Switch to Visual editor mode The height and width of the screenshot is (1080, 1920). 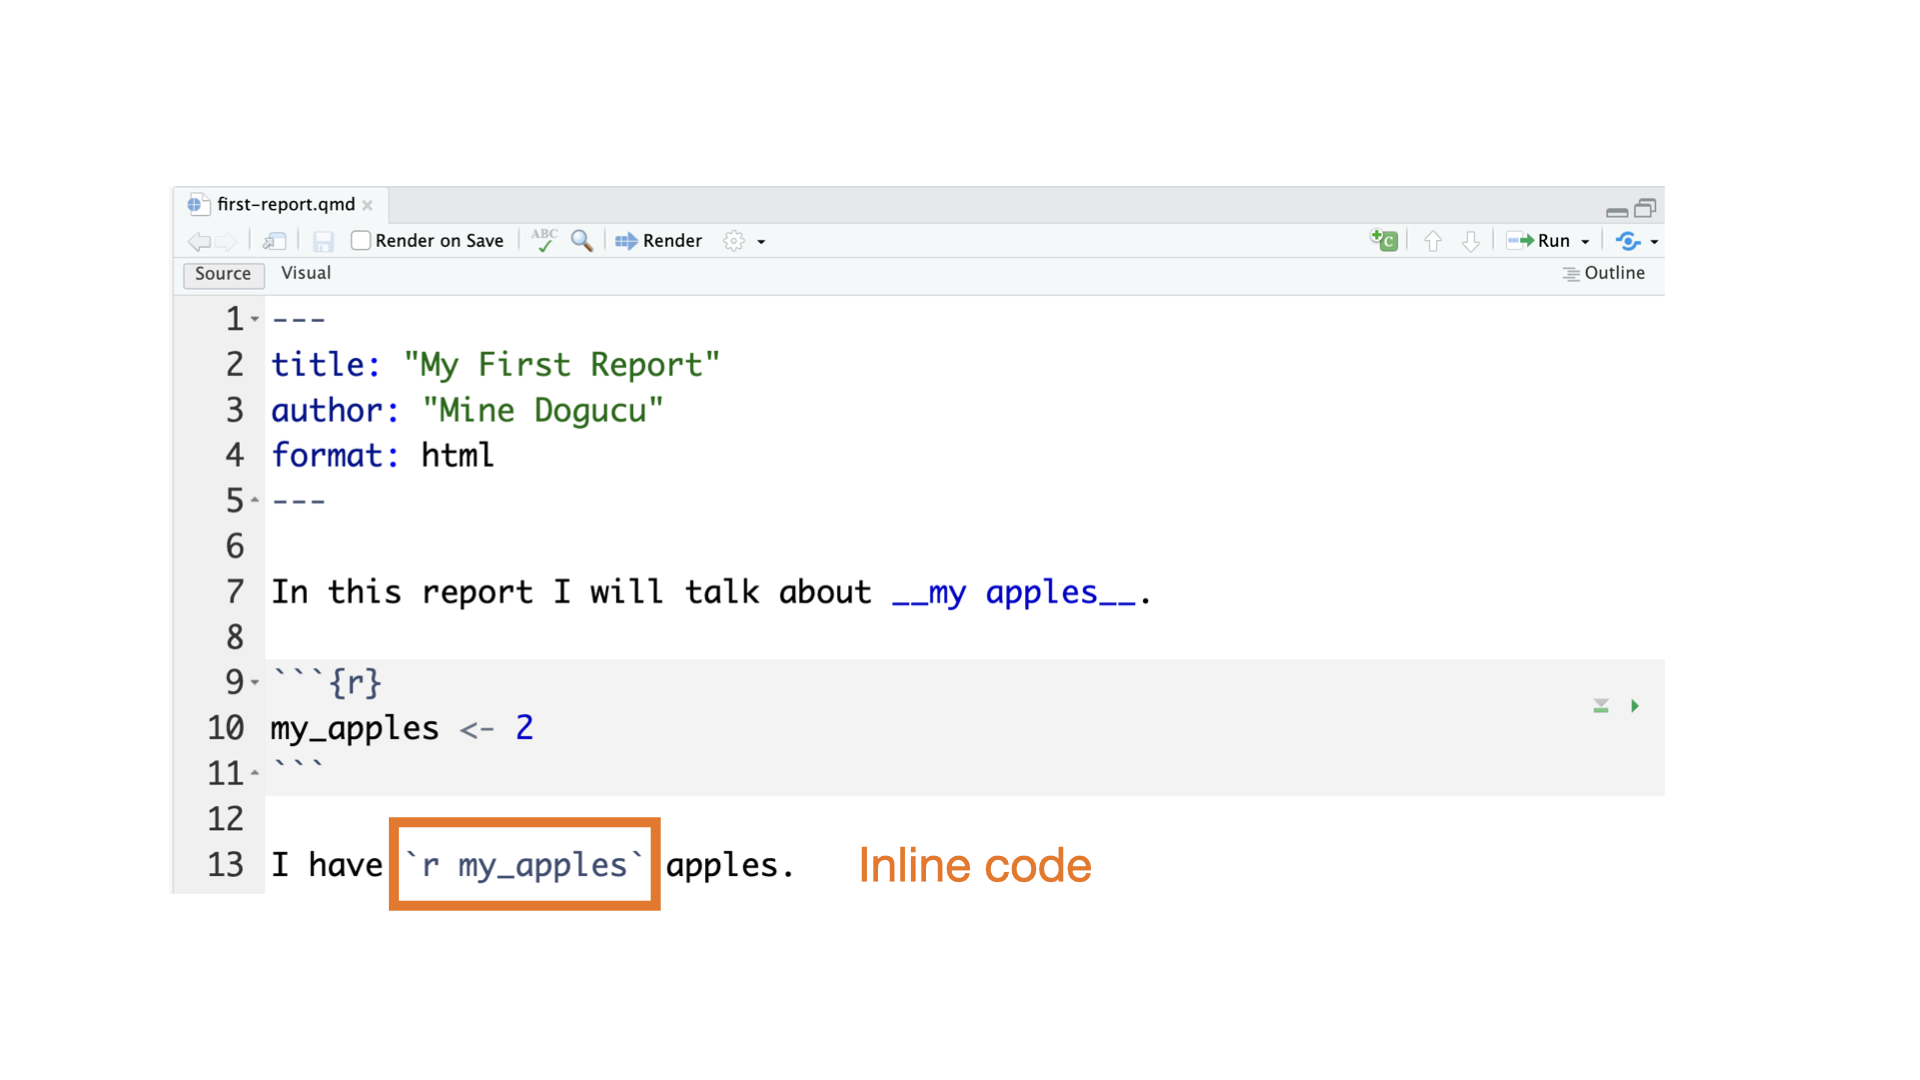click(306, 273)
